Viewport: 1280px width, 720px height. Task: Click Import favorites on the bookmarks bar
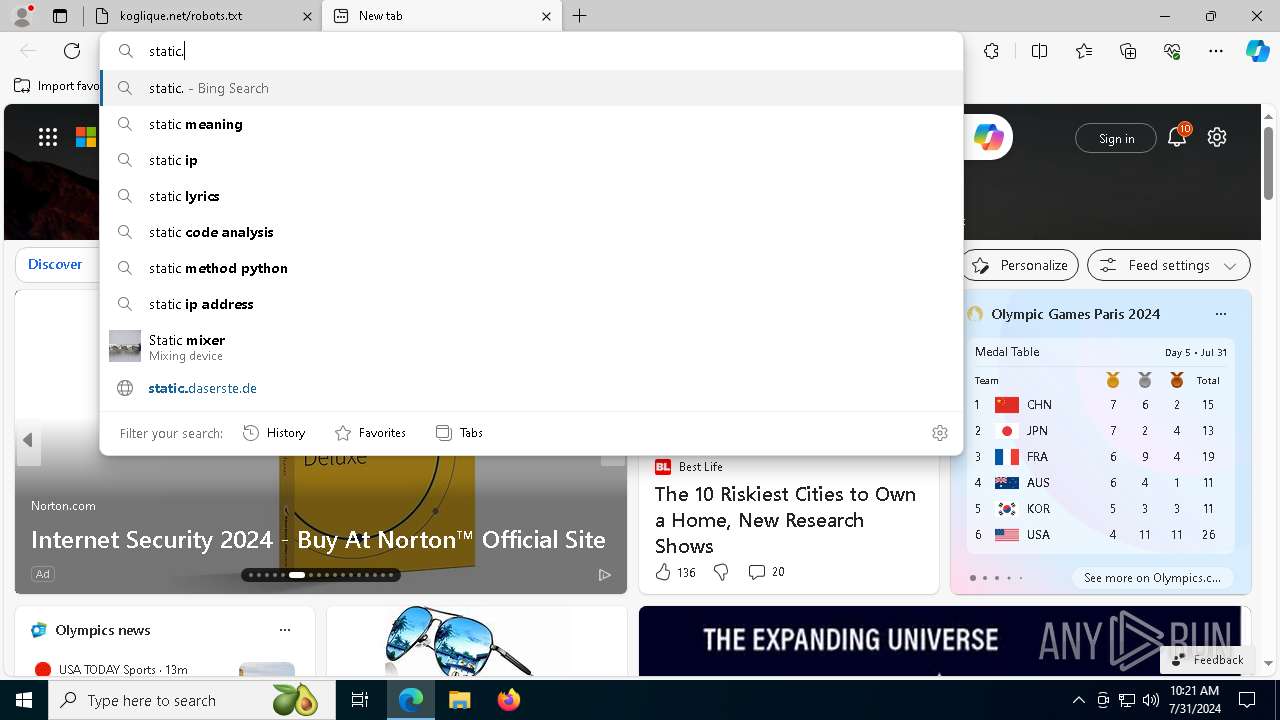[57, 86]
